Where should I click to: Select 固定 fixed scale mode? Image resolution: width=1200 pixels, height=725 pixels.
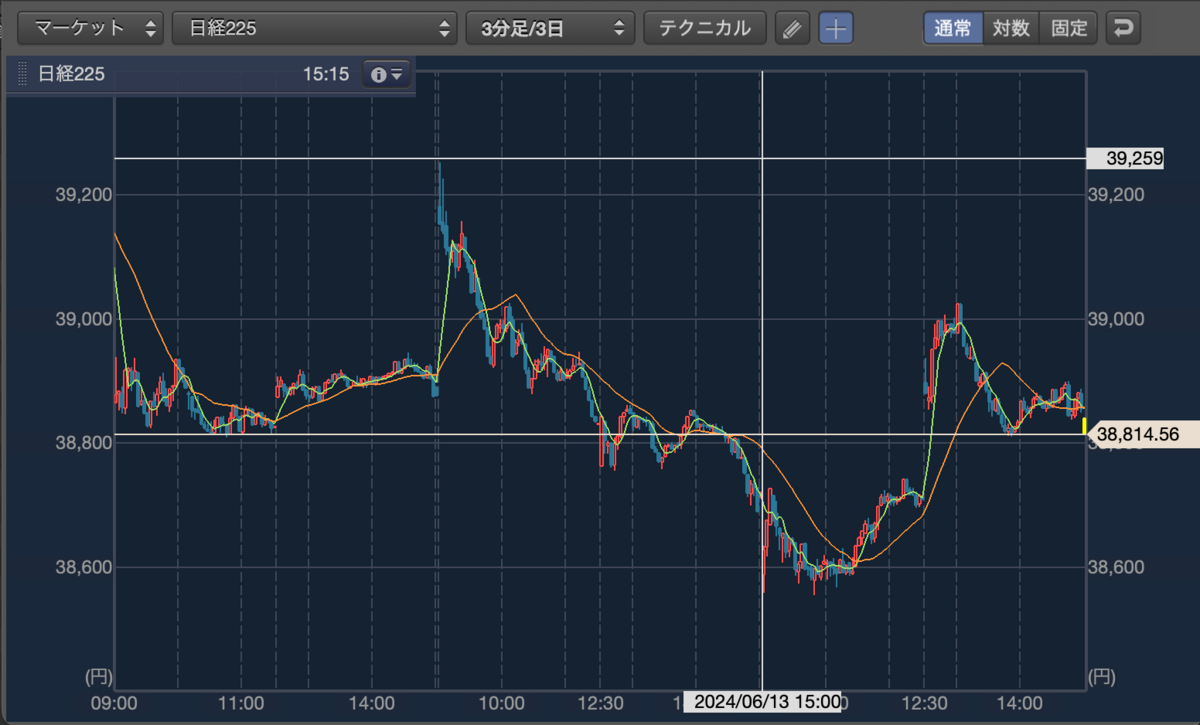point(1069,28)
